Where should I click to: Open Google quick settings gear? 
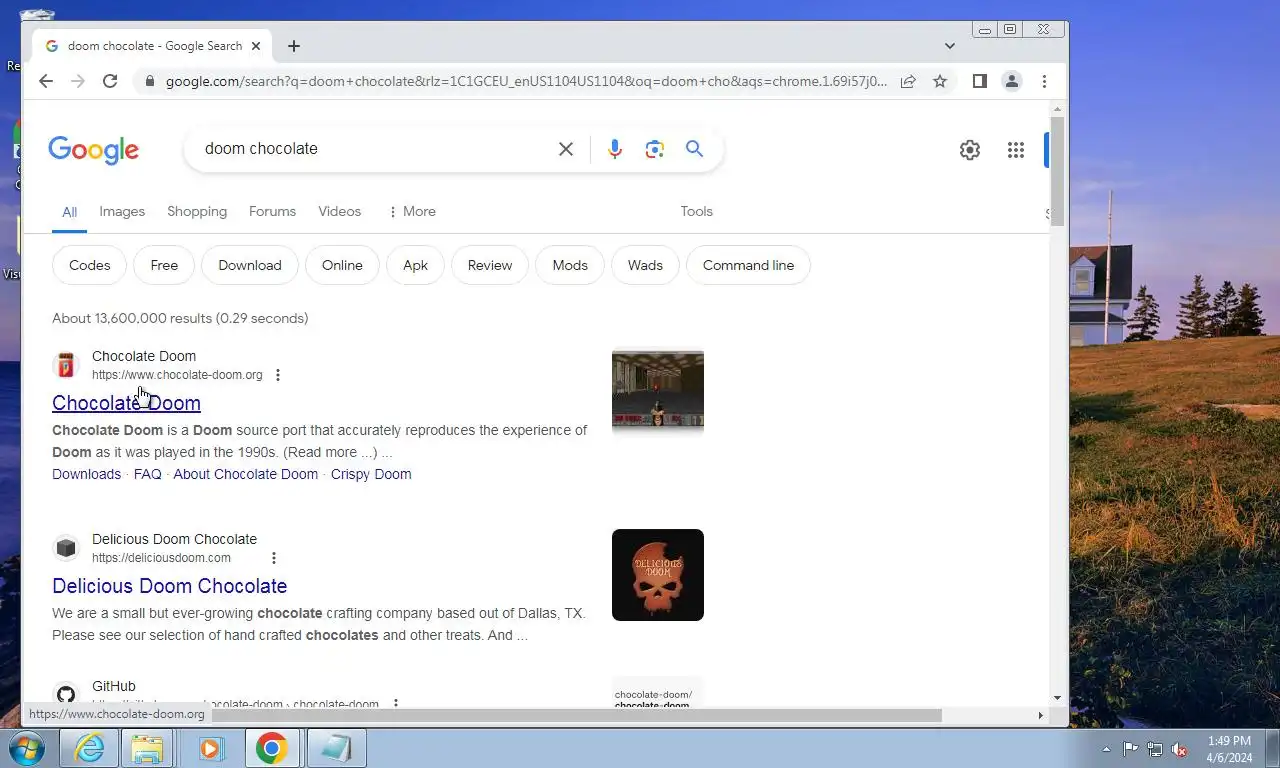(970, 150)
